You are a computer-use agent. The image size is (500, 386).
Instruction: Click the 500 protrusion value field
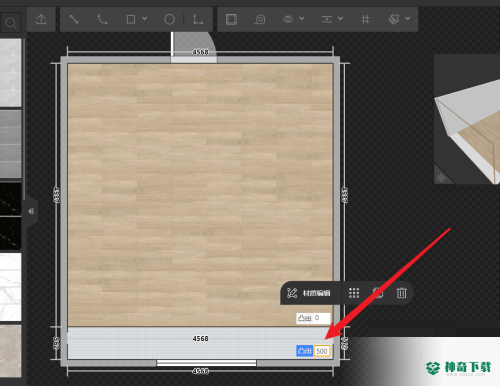(322, 351)
